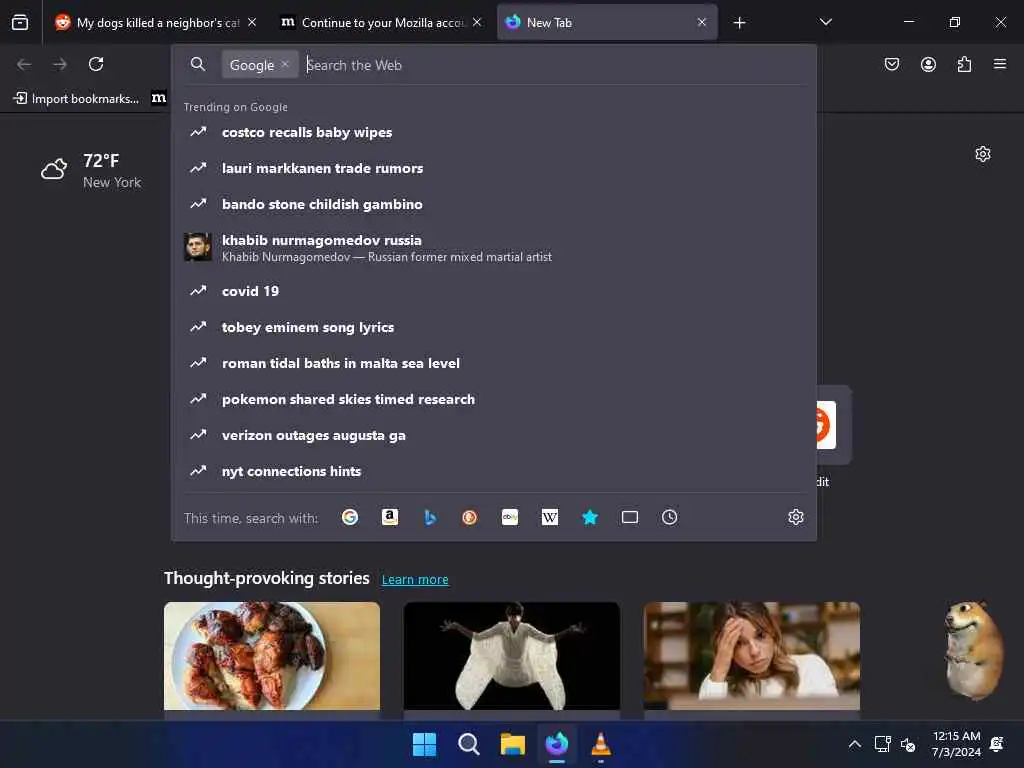Show hidden system tray icons
The image size is (1024, 768).
[854, 744]
